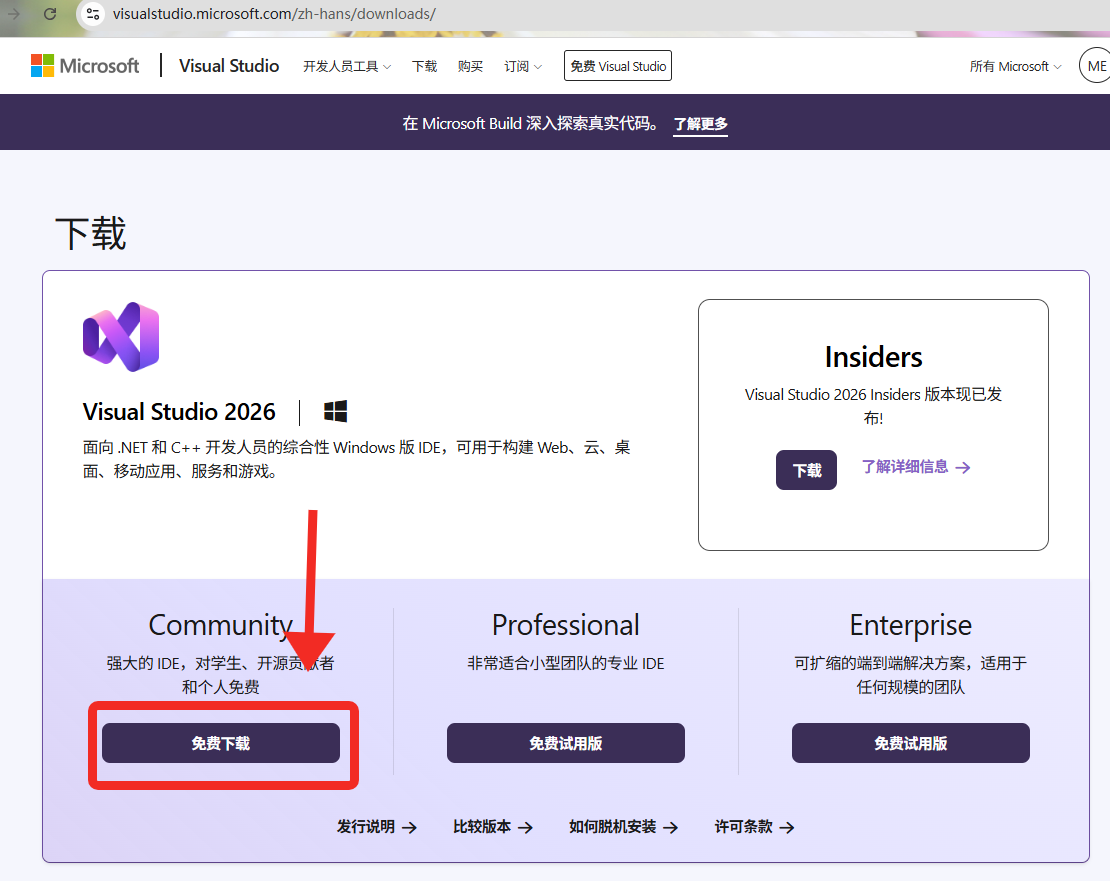Click the Windows platform icon beside Visual Studio 2026
This screenshot has width=1110, height=881.
click(x=336, y=411)
